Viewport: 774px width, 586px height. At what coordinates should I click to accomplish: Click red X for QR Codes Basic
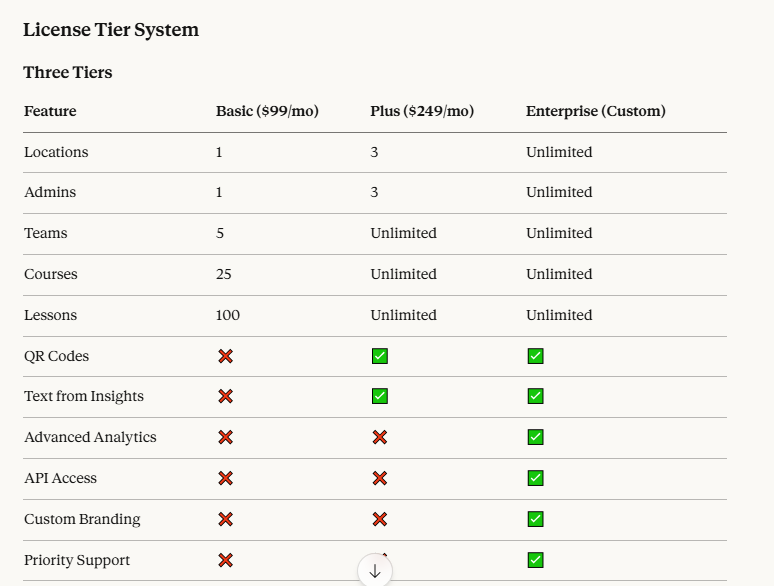click(226, 356)
